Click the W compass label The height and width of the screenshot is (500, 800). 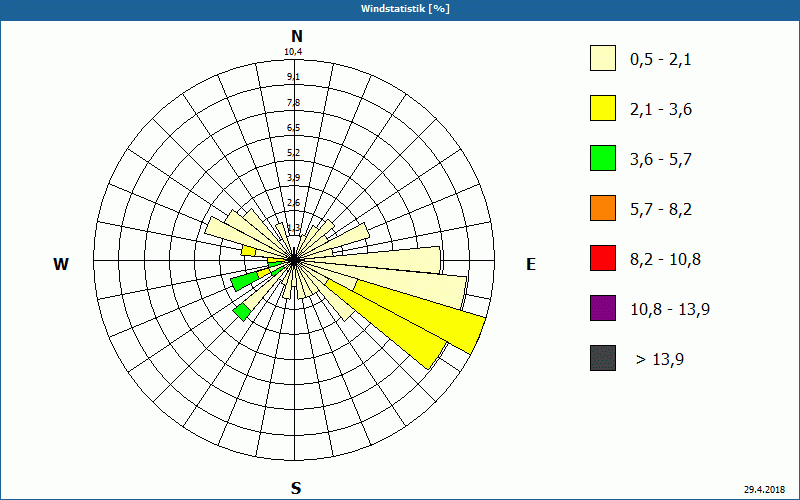coord(61,264)
